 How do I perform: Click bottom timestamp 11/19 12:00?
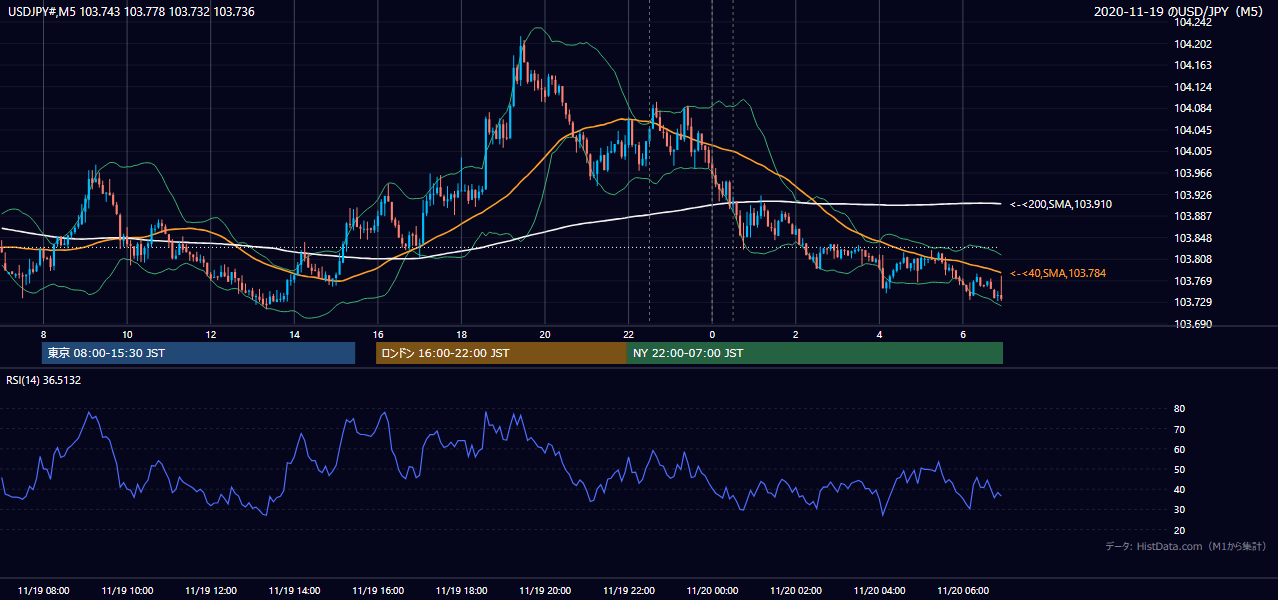[211, 591]
